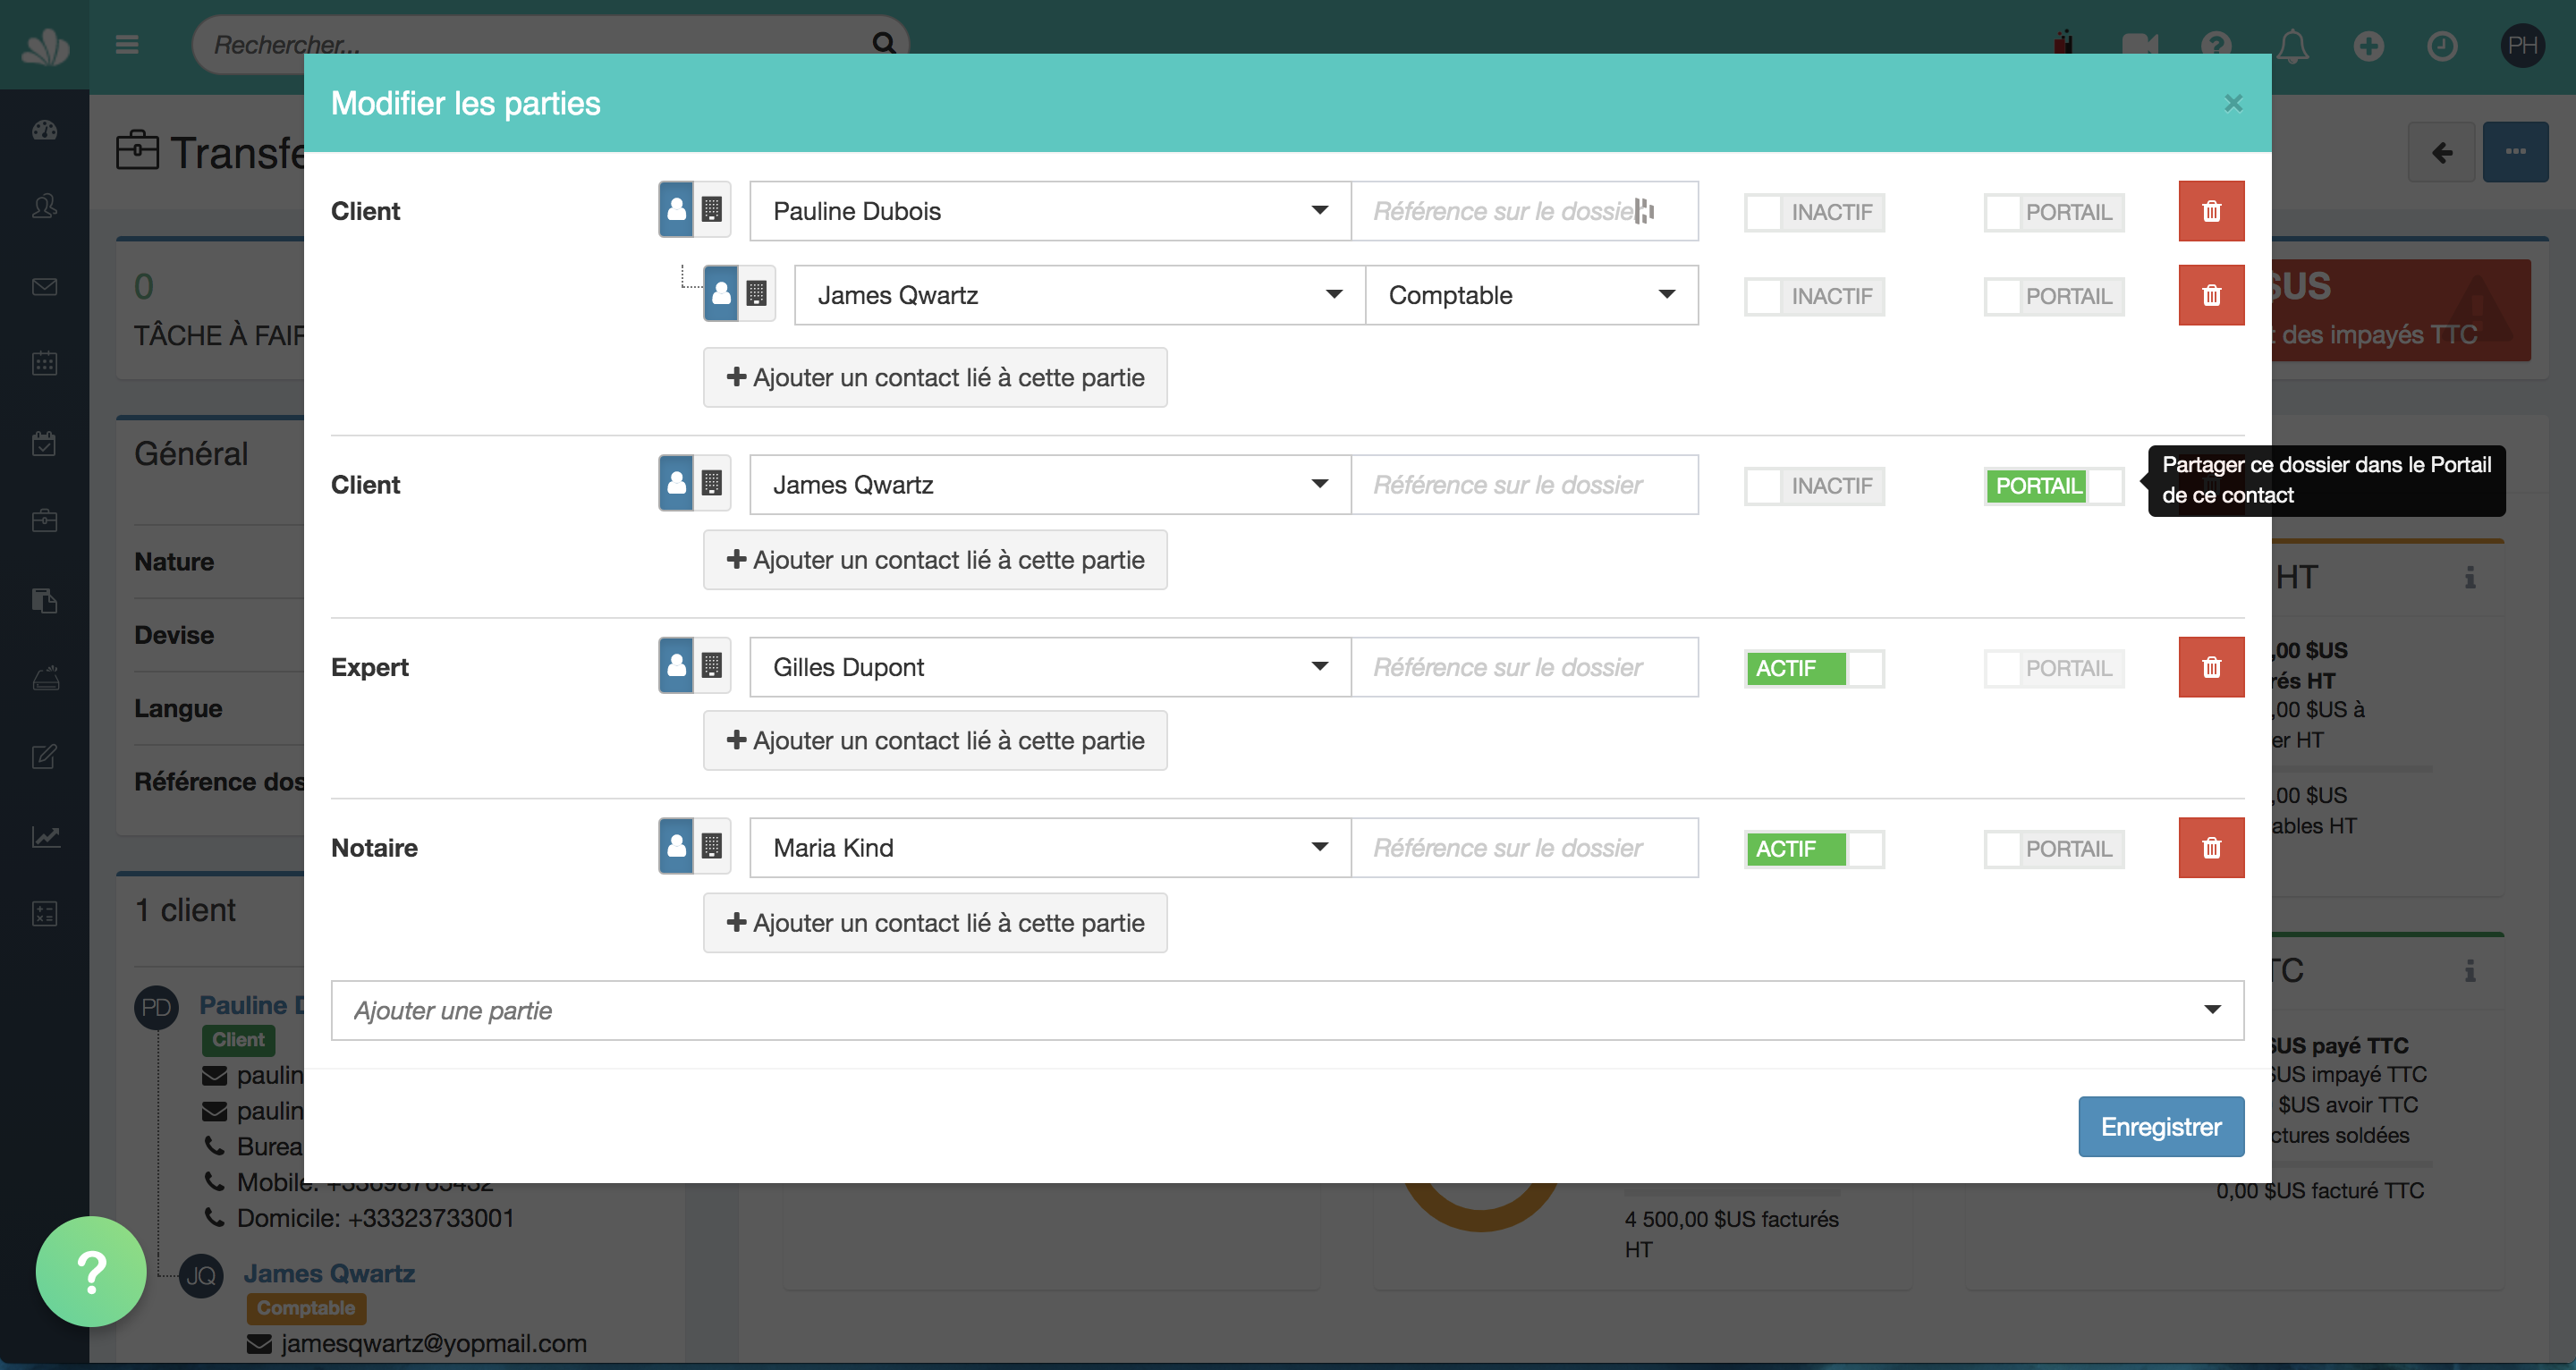Toggle INACTIF switch for second Client James Qwartz

coord(1814,486)
